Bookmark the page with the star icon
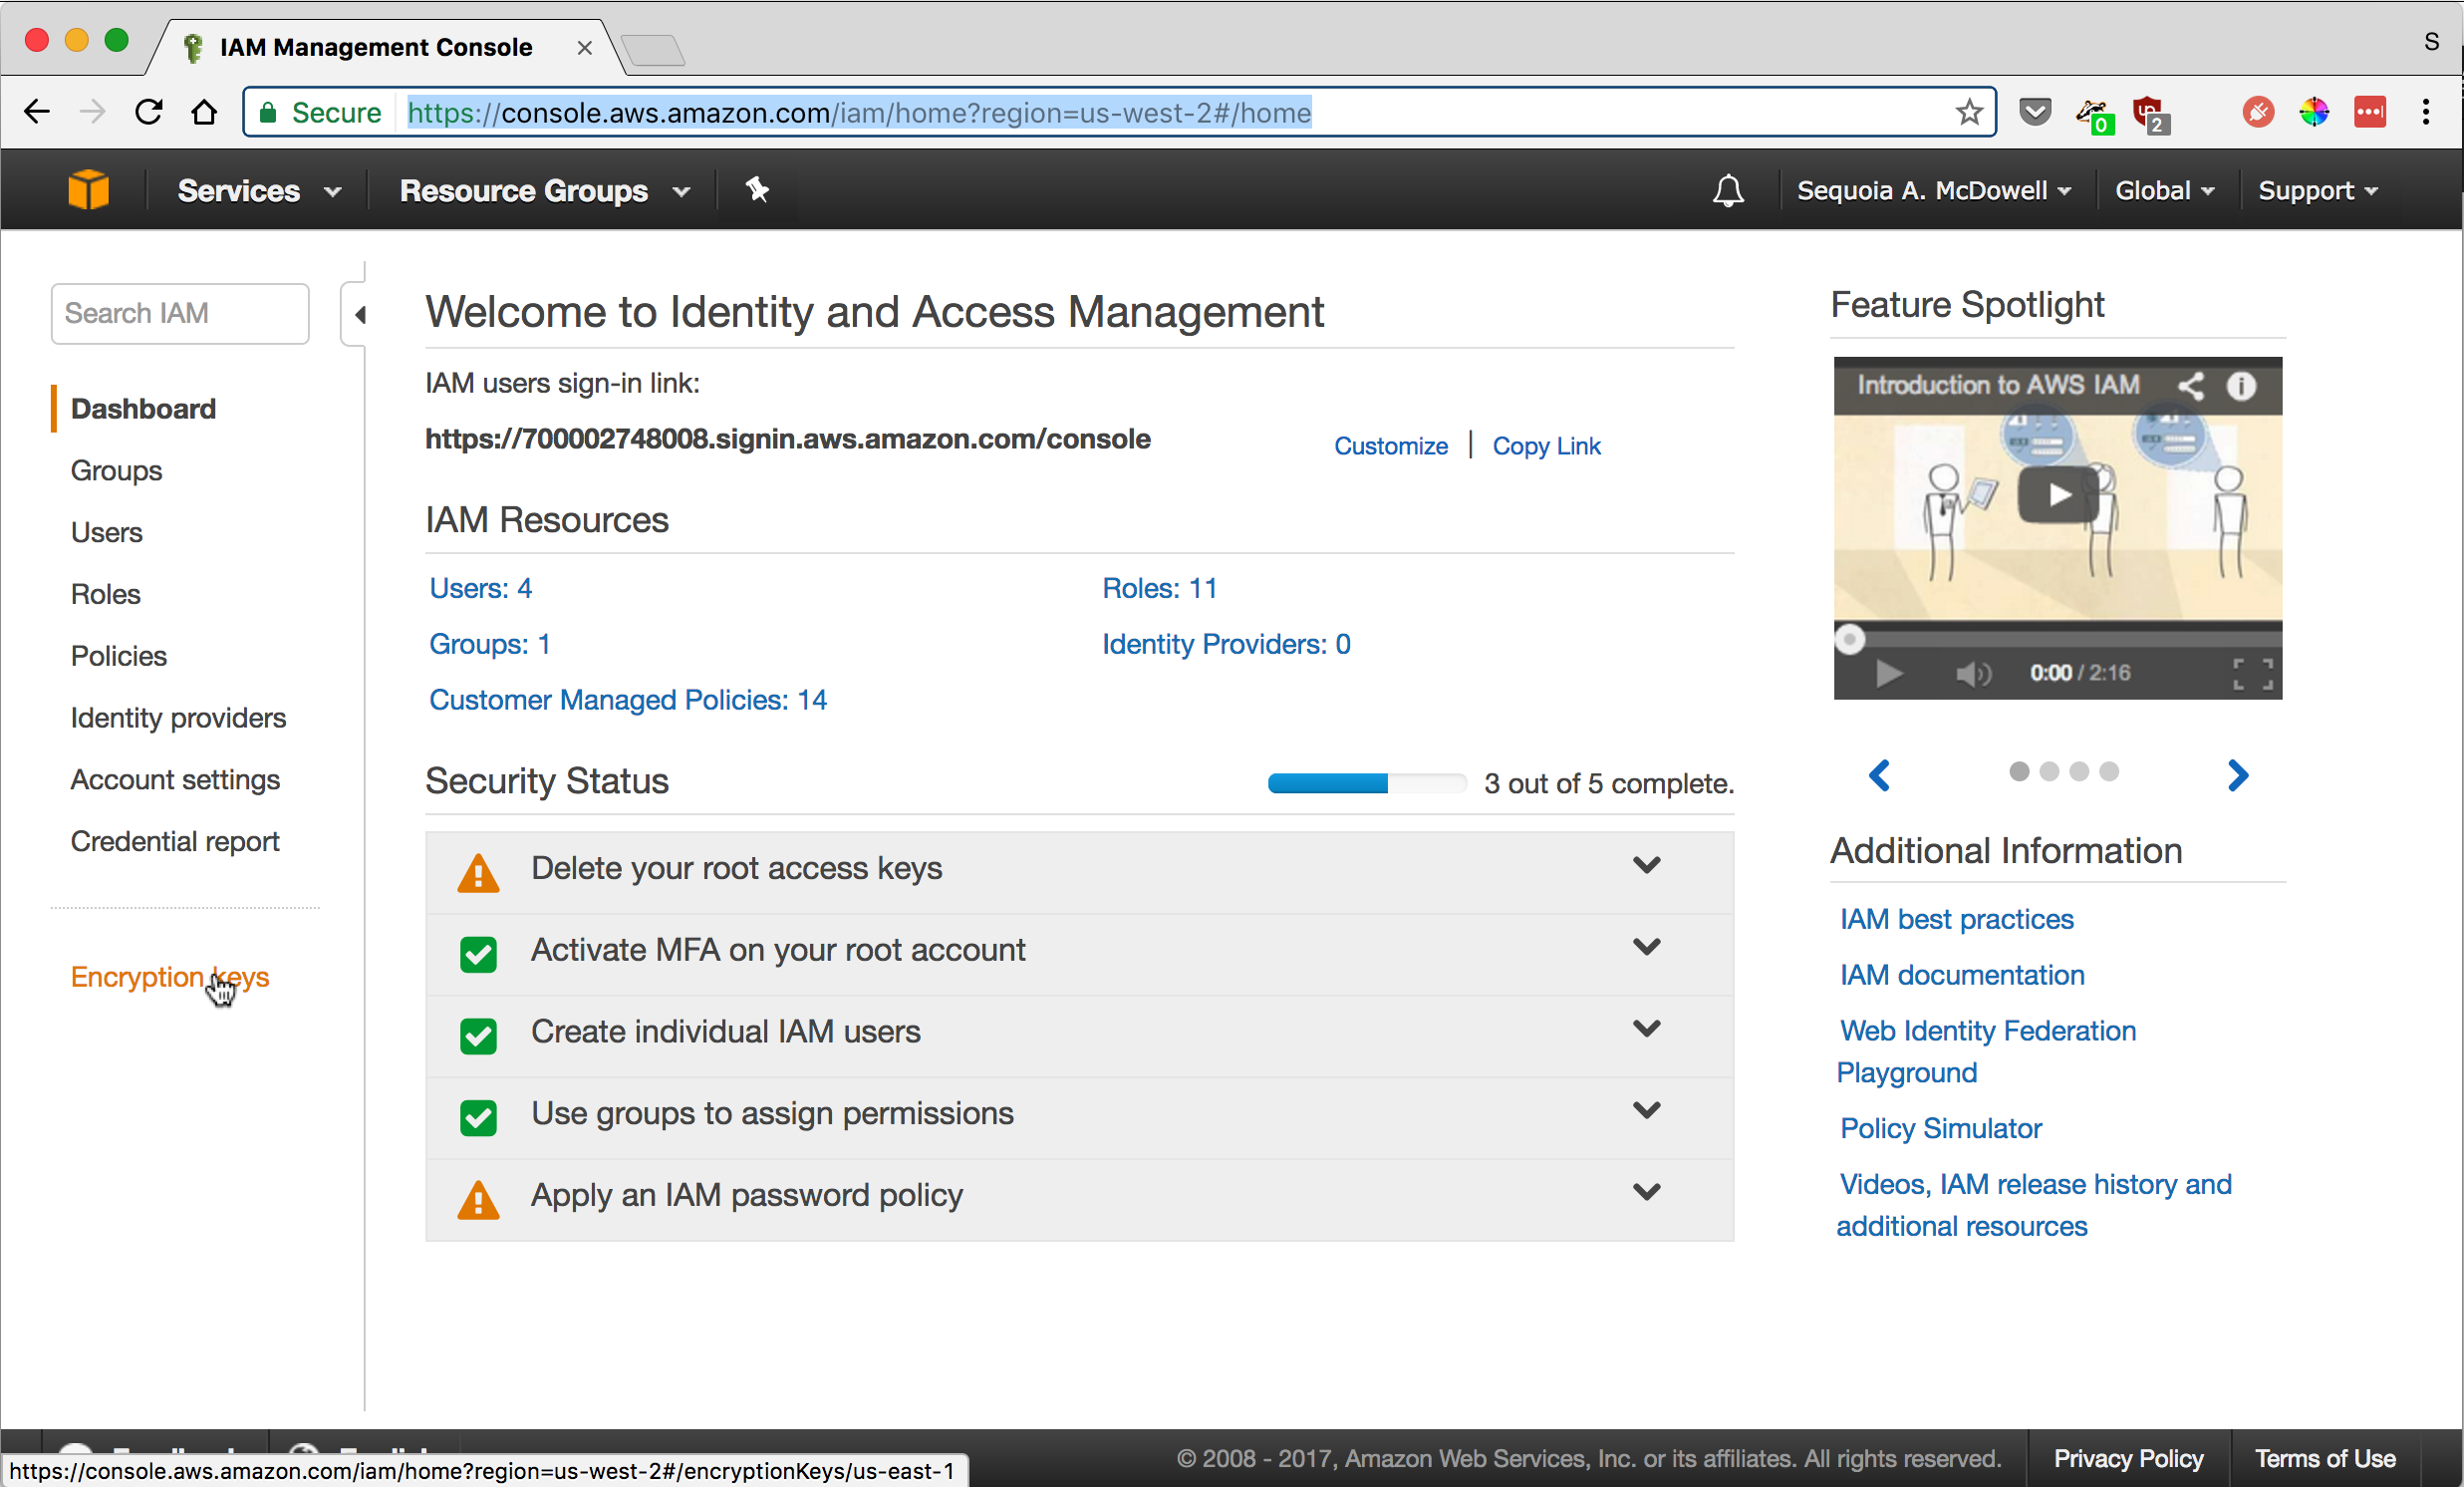The height and width of the screenshot is (1487, 2464). click(1969, 112)
